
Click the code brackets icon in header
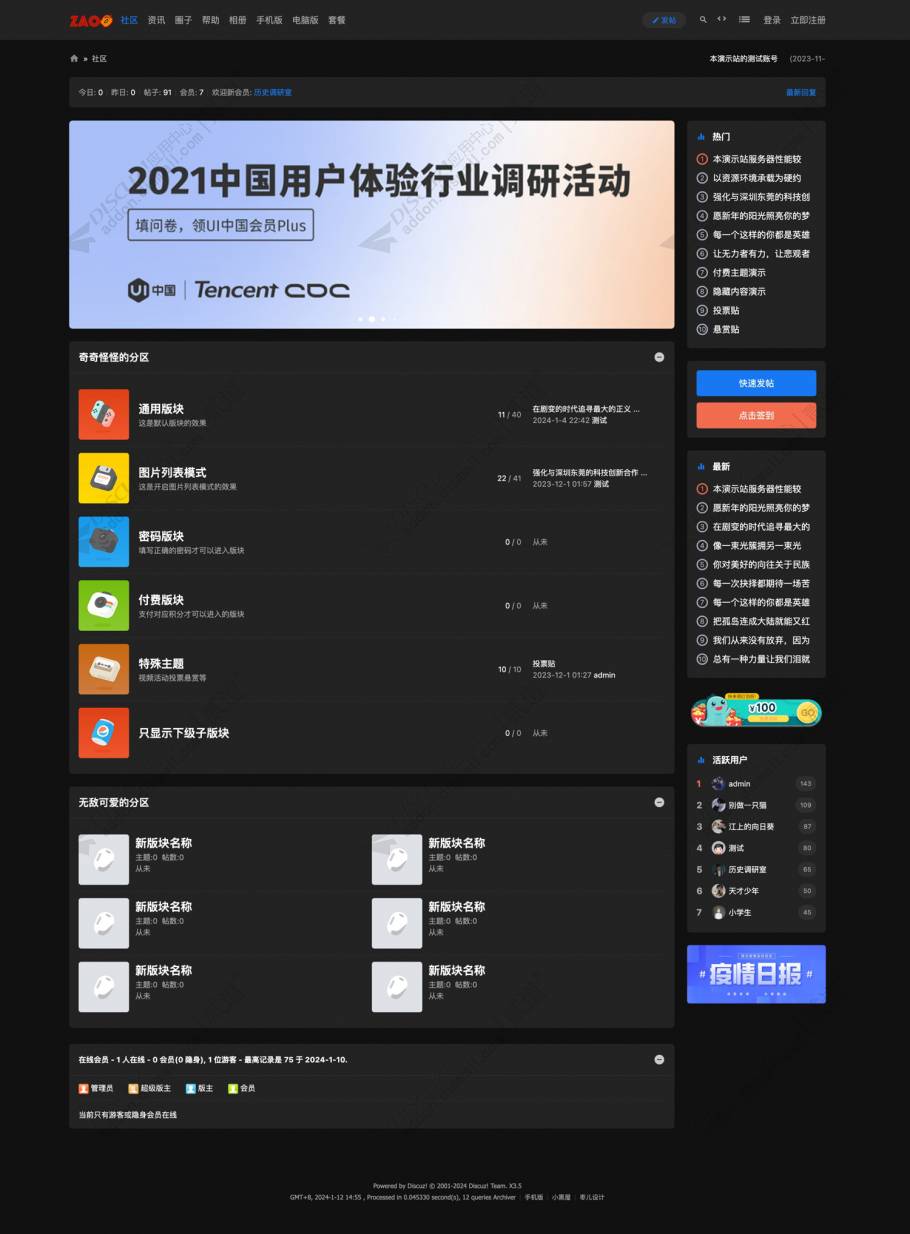click(722, 19)
